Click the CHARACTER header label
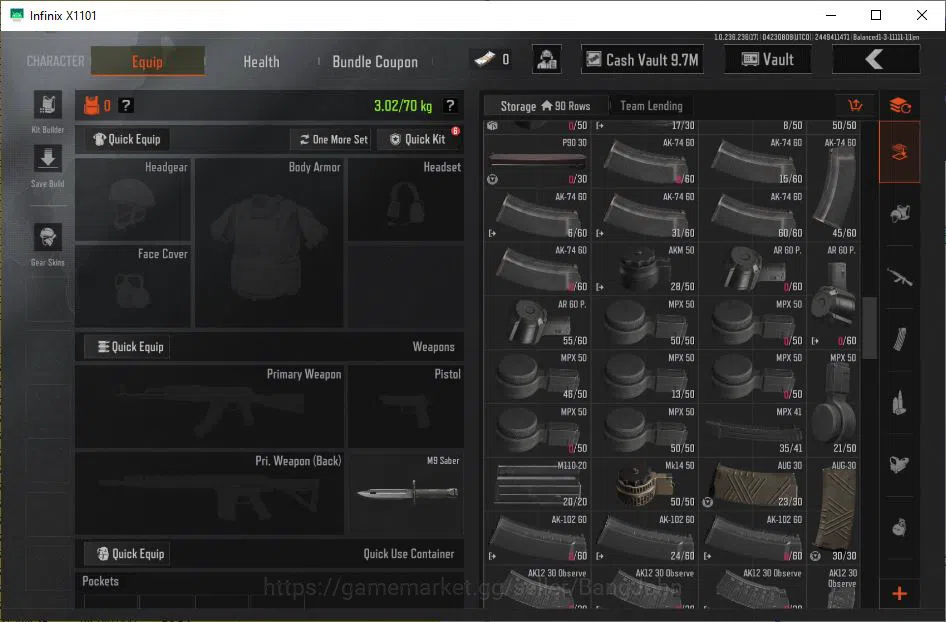This screenshot has width=946, height=622. point(56,61)
